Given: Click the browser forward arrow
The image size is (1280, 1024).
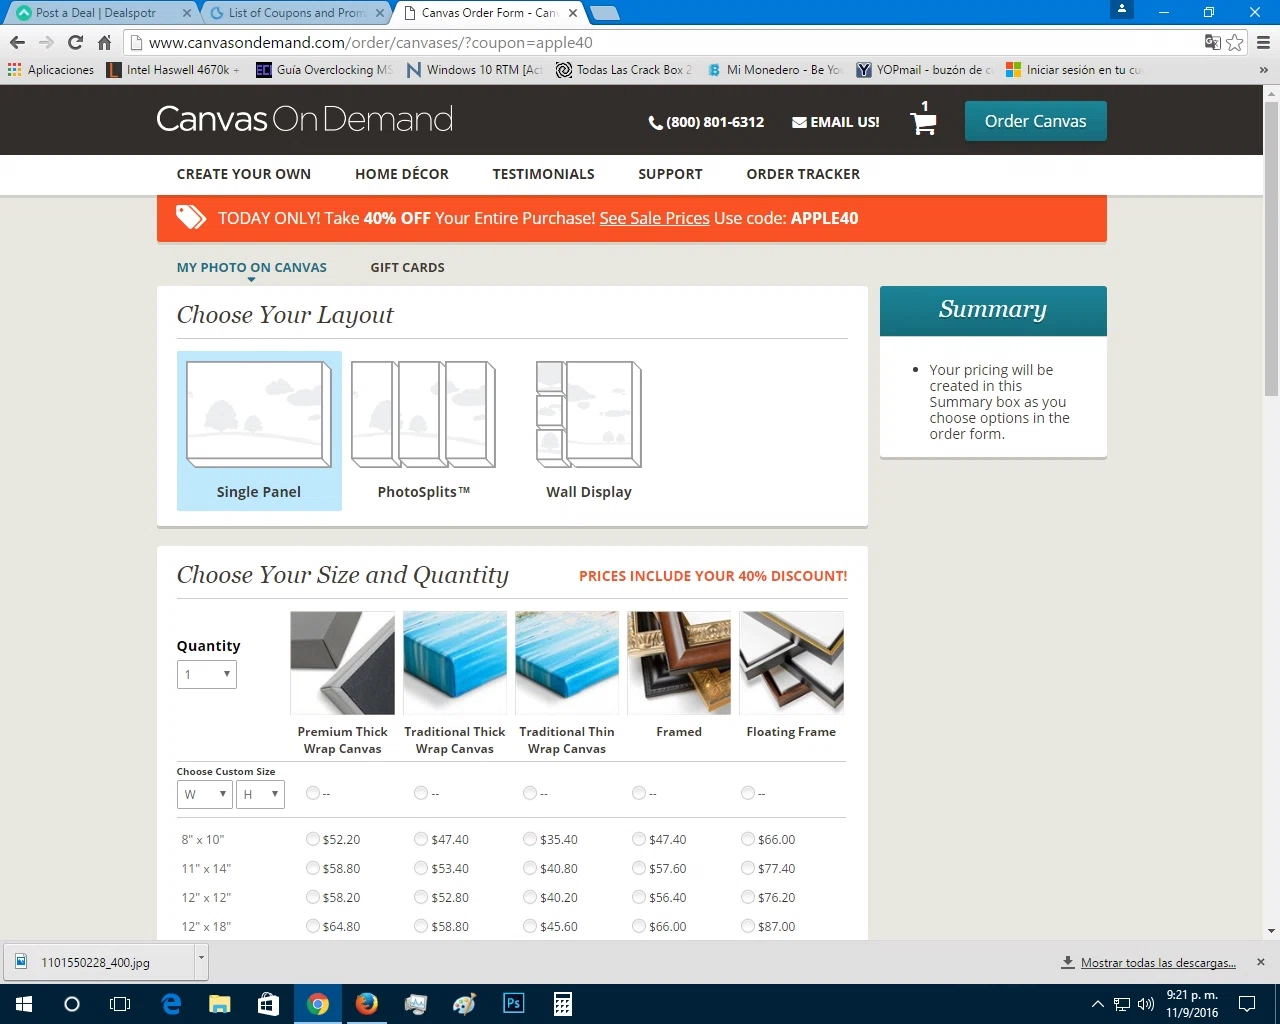Looking at the screenshot, I should (46, 42).
